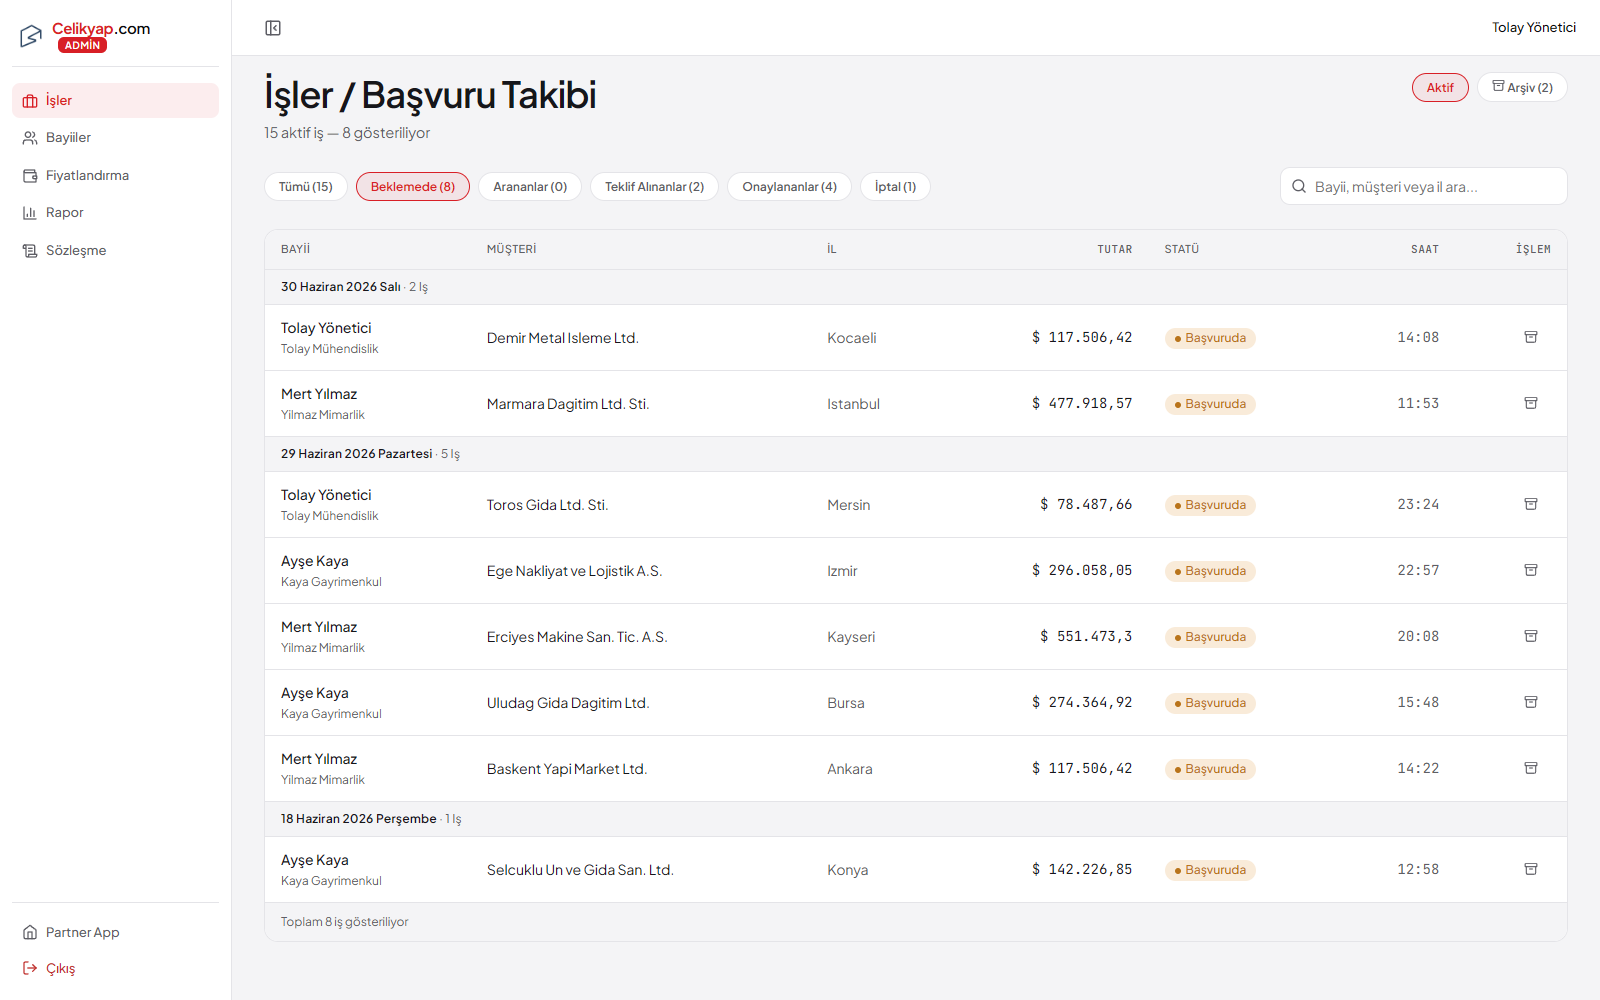1600x1000 pixels.
Task: Click the İşler briefcase icon
Action: click(30, 101)
